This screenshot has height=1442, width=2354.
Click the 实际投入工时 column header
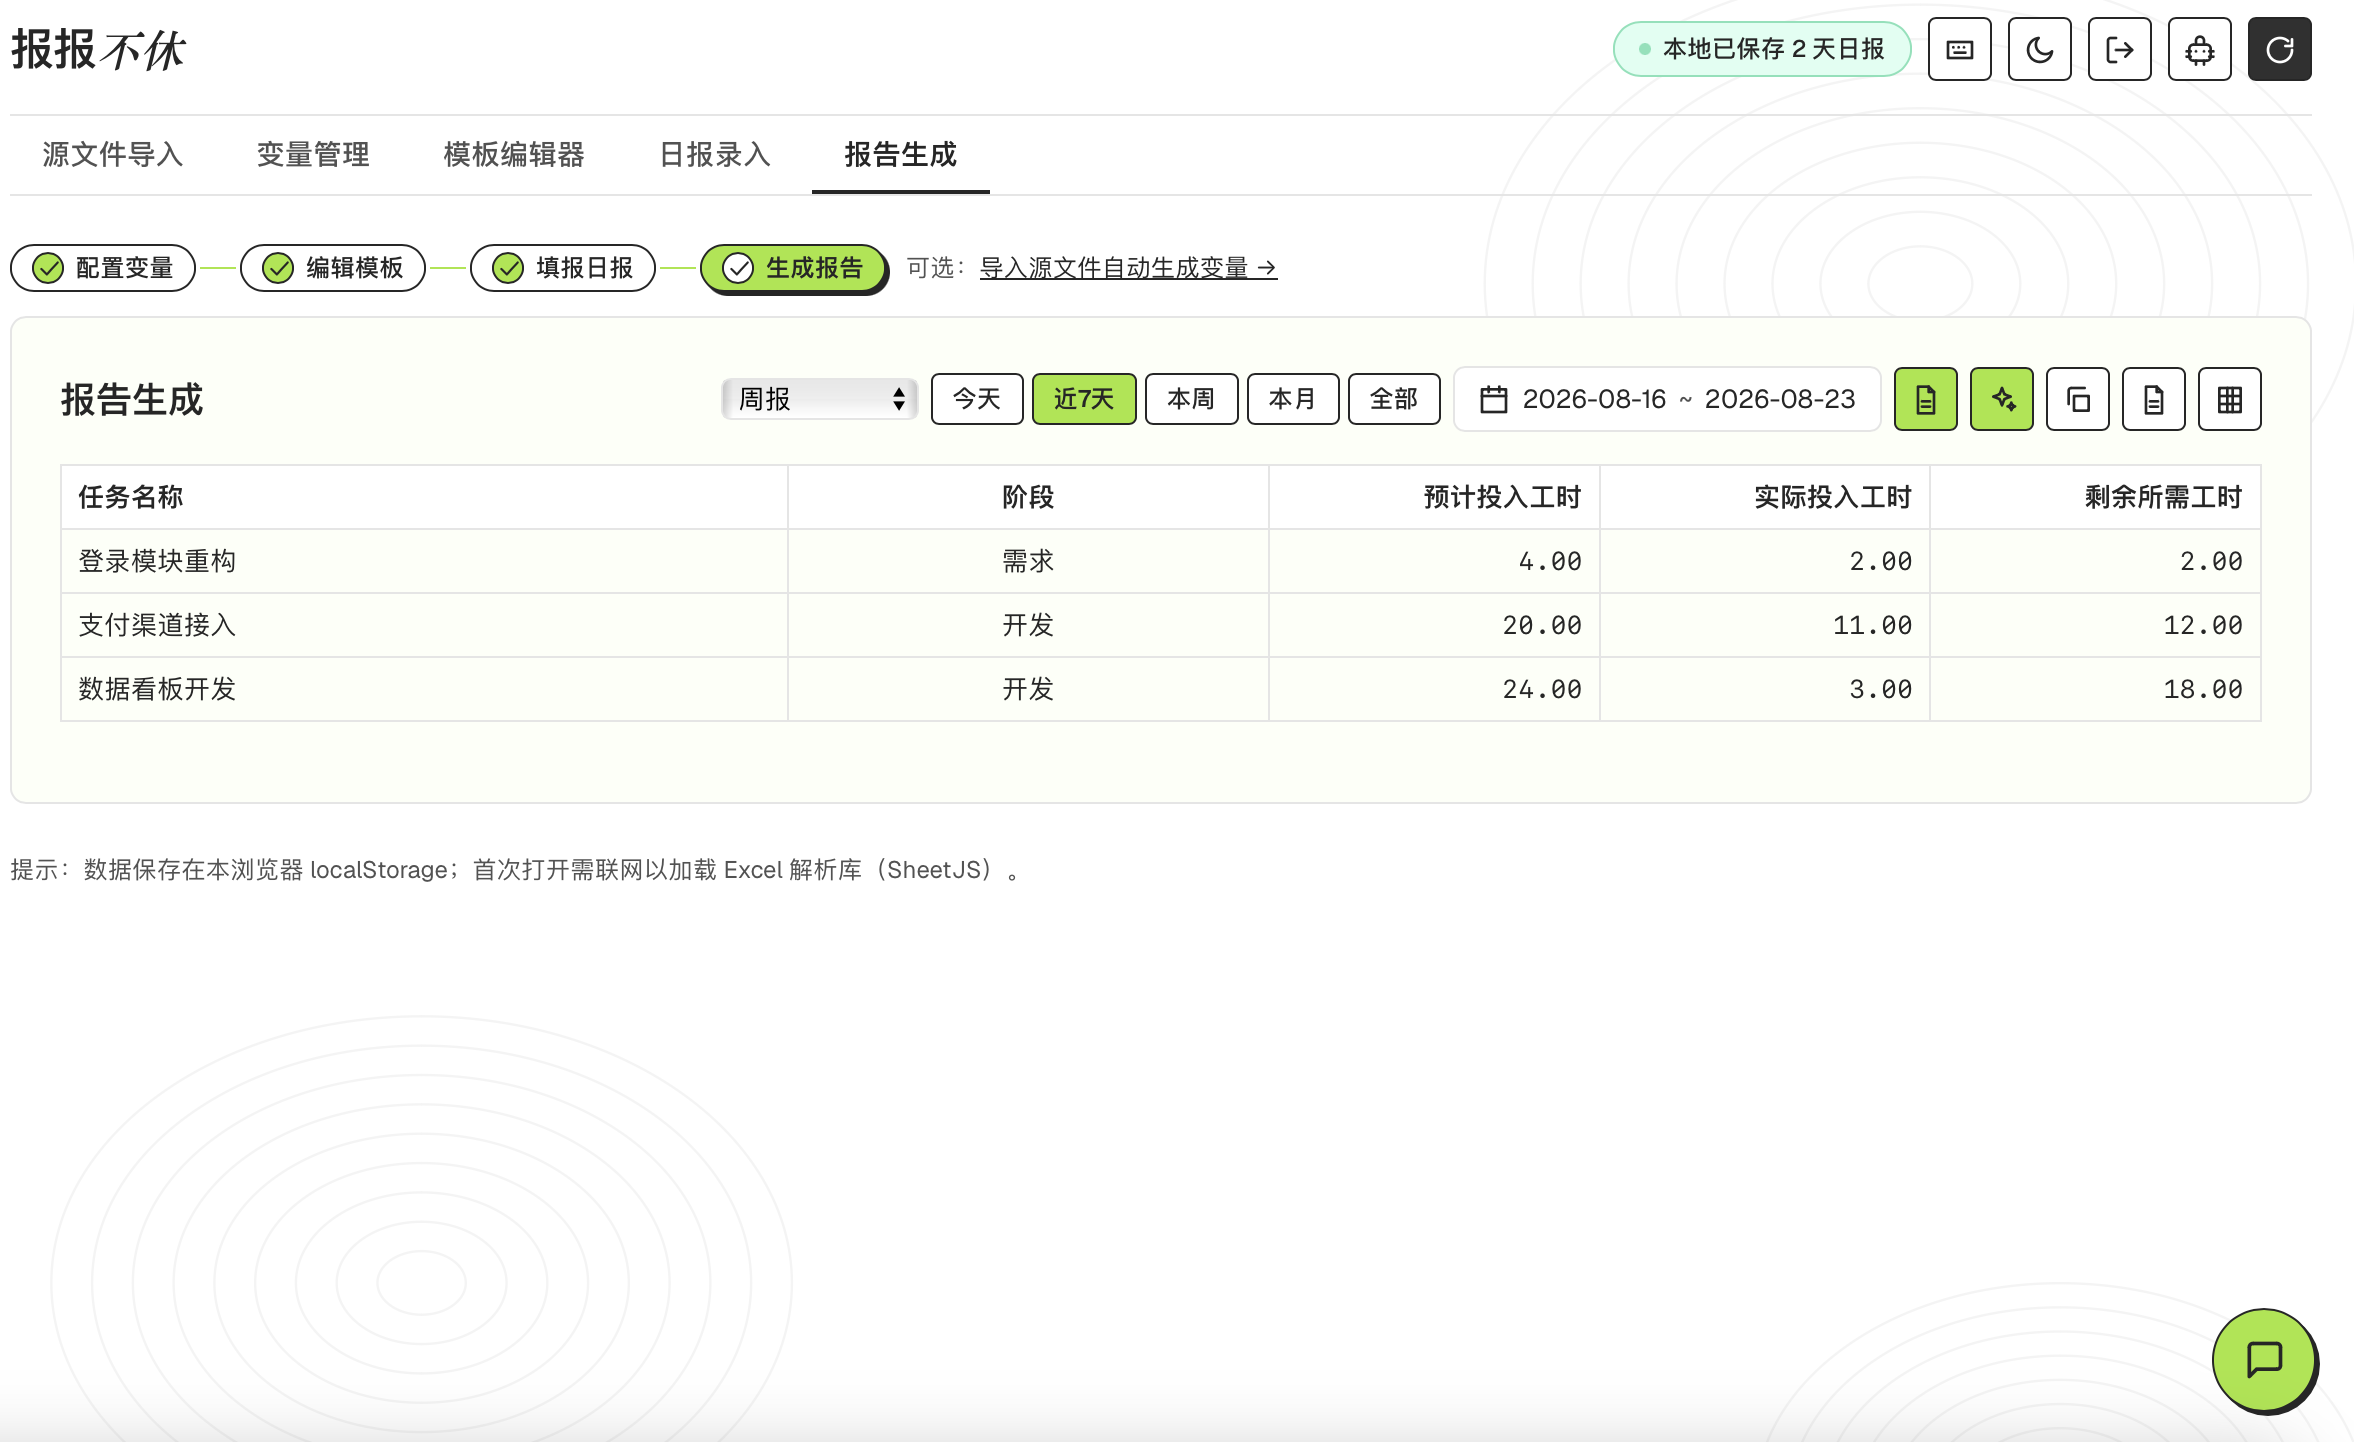coord(1765,497)
